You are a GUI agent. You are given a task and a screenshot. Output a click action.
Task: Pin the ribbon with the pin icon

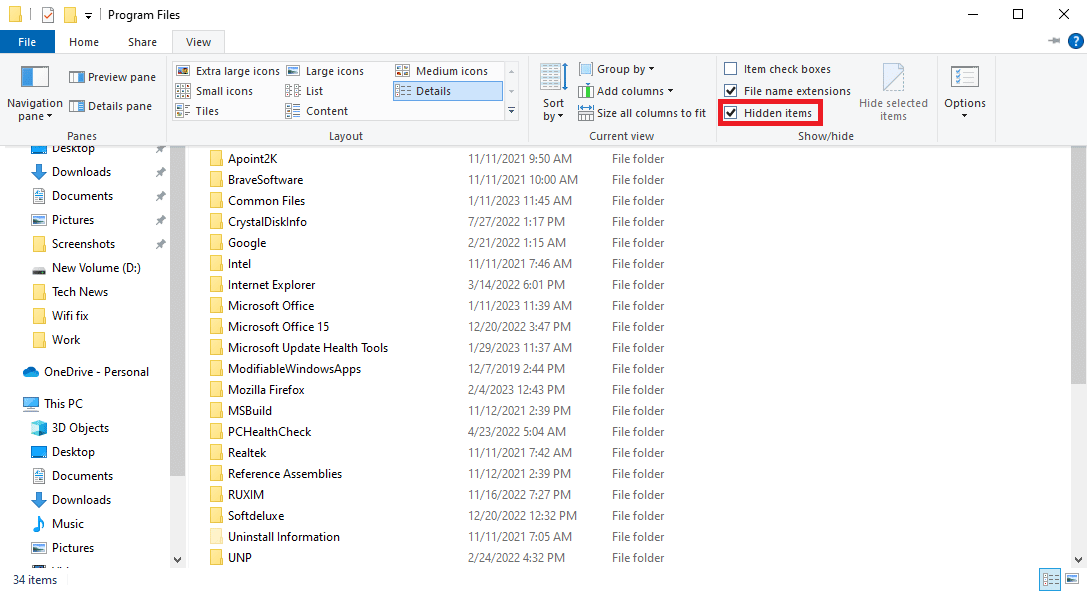point(1054,41)
